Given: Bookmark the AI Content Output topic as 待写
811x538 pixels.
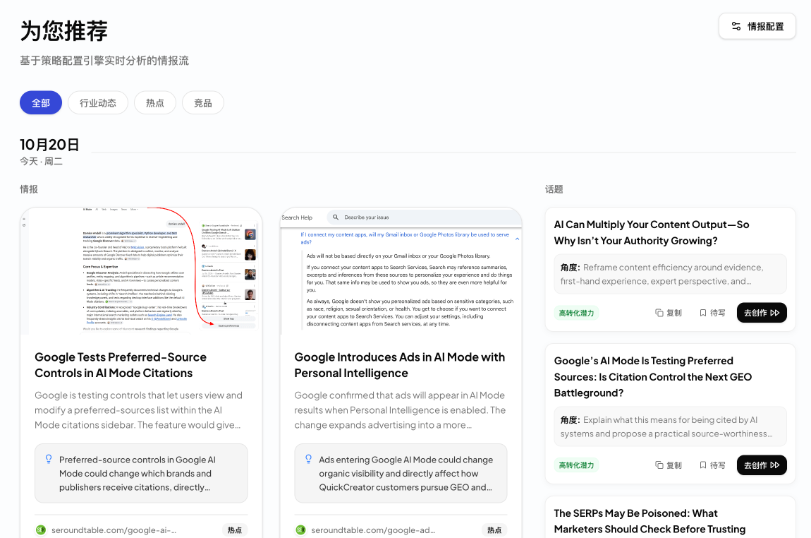Looking at the screenshot, I should click(712, 313).
